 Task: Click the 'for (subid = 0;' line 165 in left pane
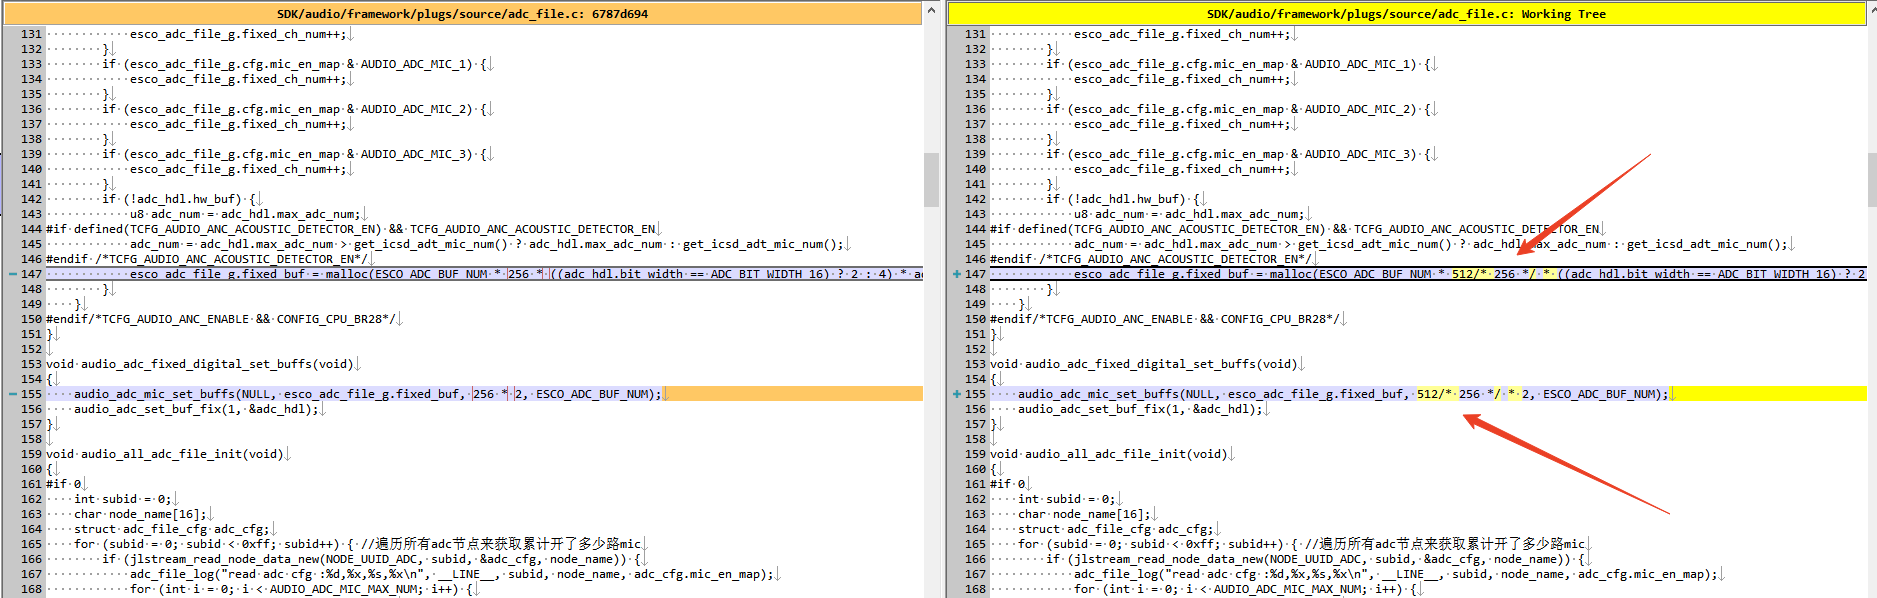[x=357, y=544]
